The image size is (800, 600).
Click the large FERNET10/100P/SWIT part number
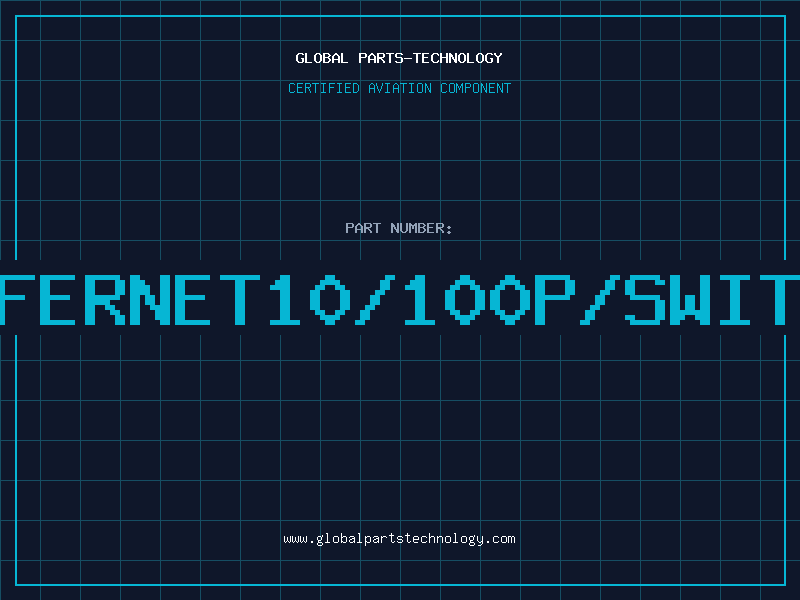(x=400, y=299)
